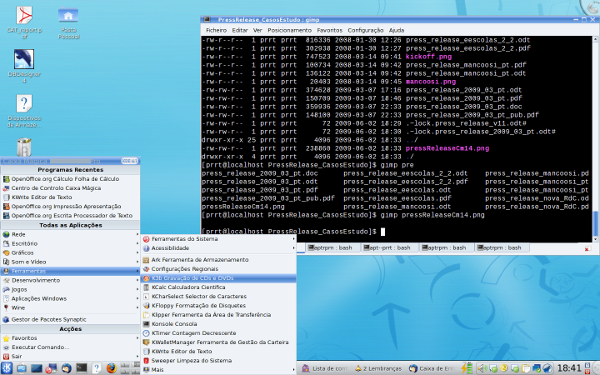The width and height of the screenshot is (600, 375).
Task: Click the battery power status icon
Action: (x=466, y=368)
